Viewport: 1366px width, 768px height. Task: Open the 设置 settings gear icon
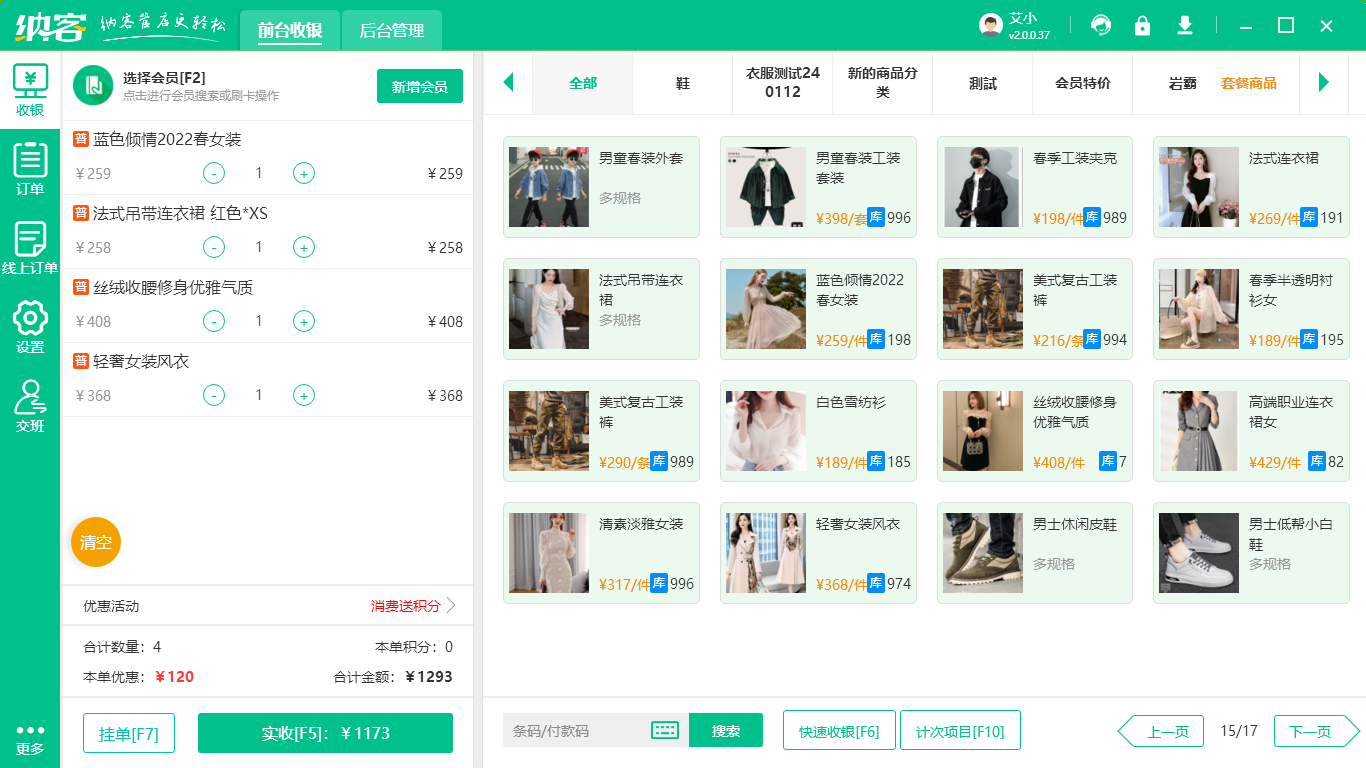pos(30,326)
